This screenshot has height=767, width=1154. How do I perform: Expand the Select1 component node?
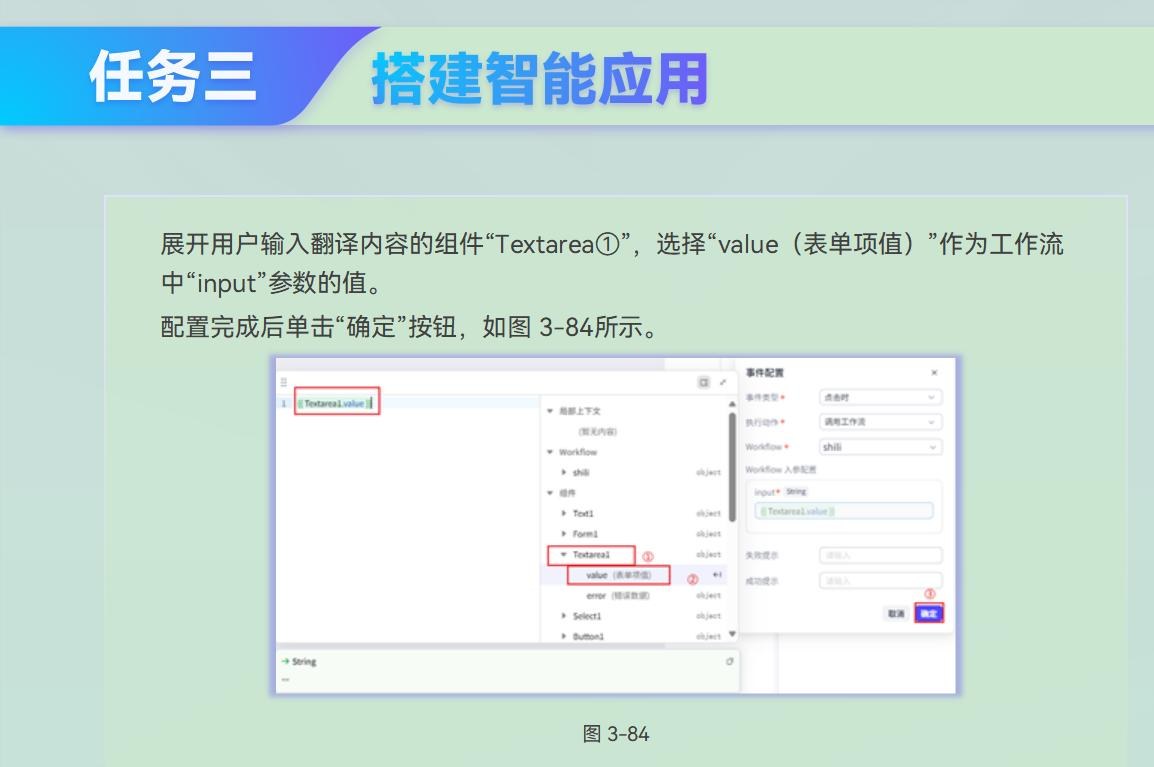tap(564, 616)
